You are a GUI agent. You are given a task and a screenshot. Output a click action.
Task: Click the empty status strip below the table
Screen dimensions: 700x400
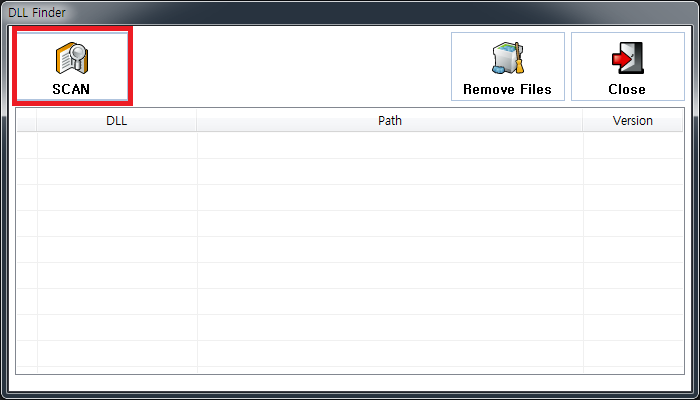coord(350,382)
